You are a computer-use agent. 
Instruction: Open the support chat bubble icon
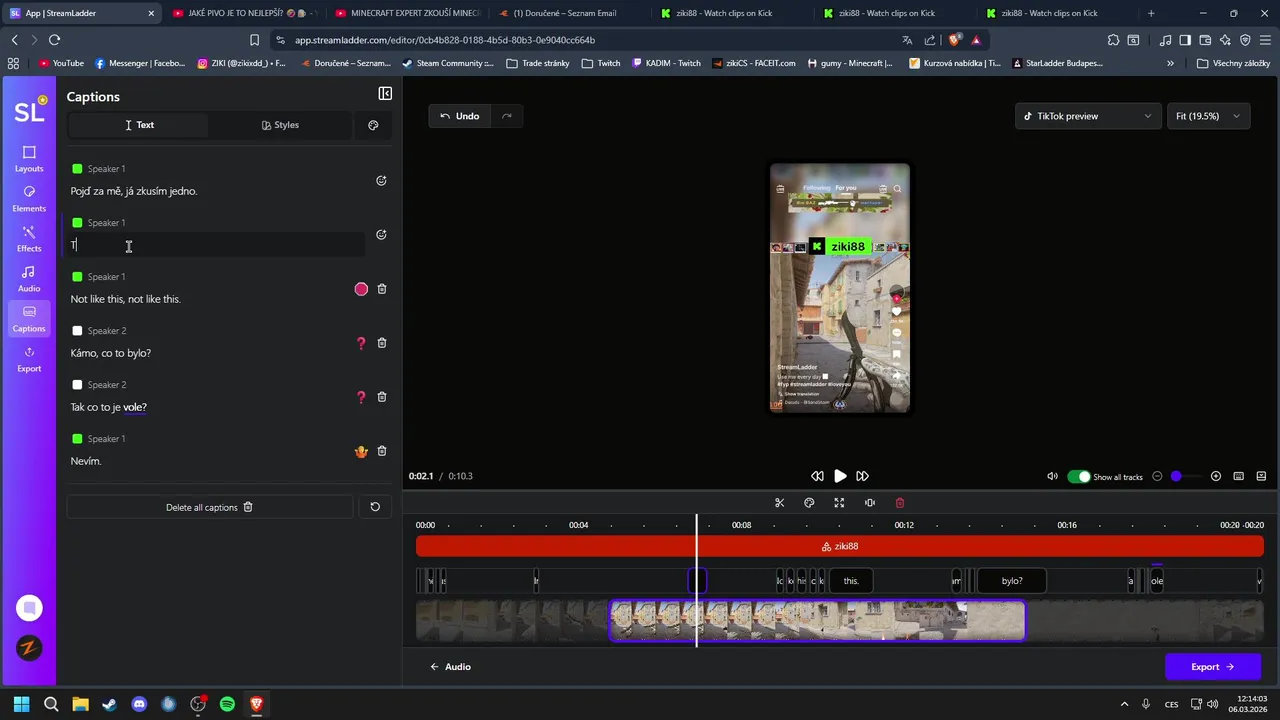point(29,607)
